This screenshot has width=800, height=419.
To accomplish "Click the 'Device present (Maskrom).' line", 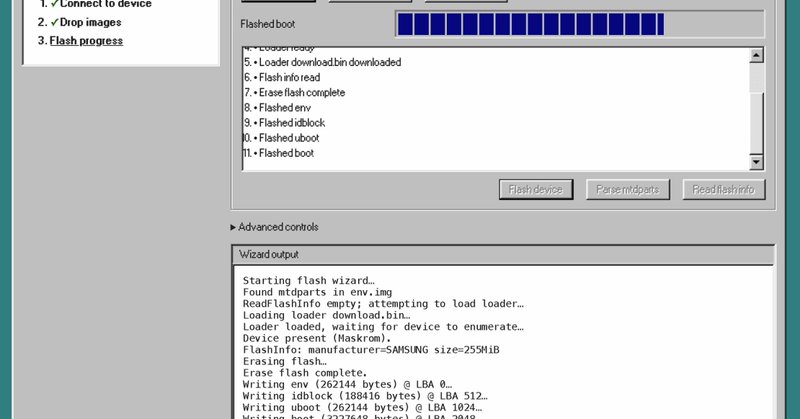I will pos(317,338).
